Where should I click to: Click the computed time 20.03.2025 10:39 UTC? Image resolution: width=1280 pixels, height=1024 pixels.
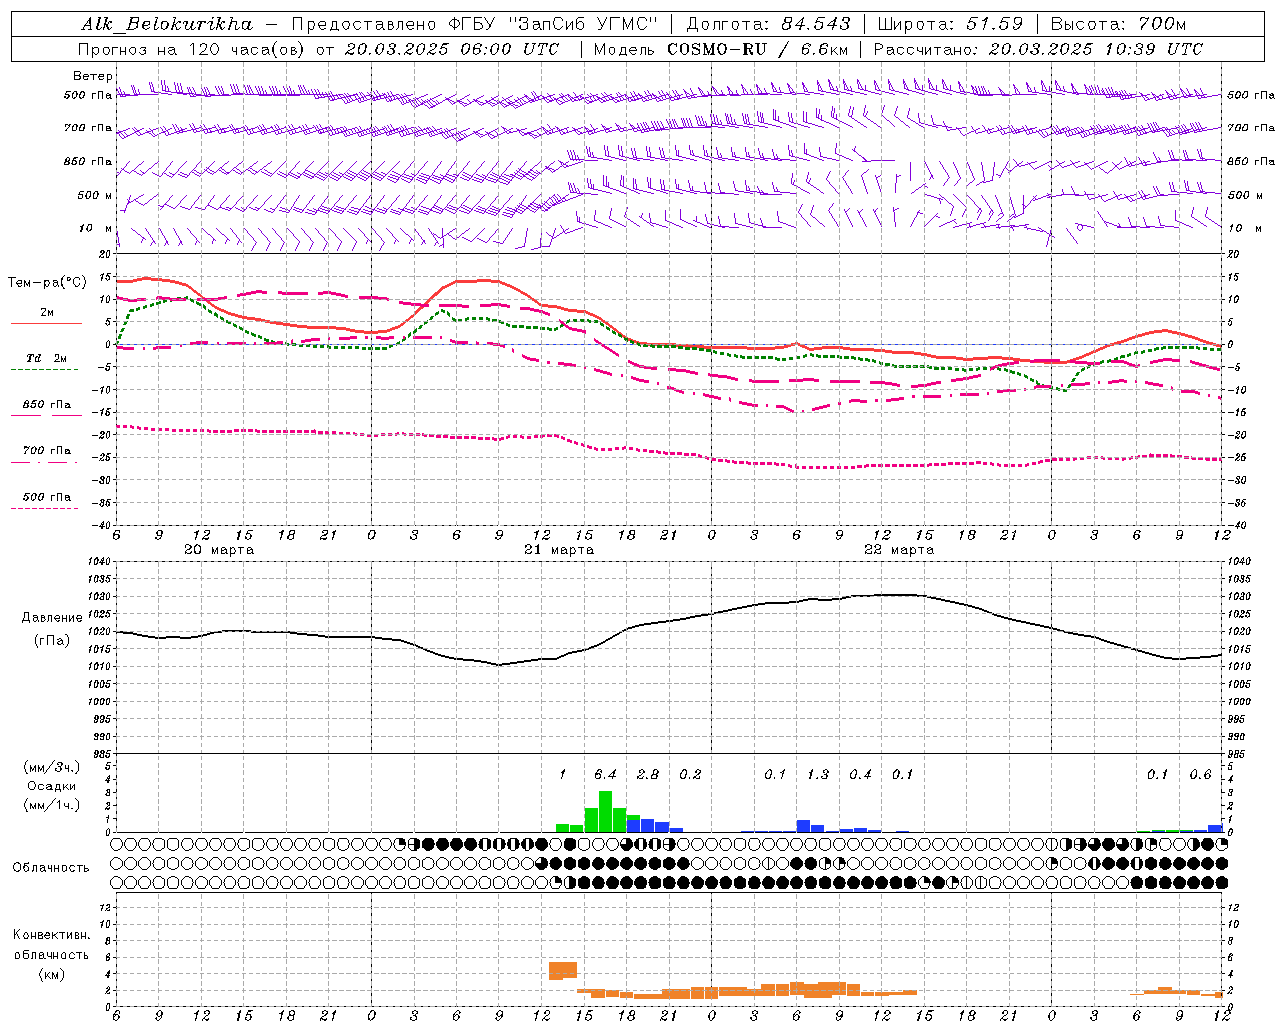click(1095, 49)
